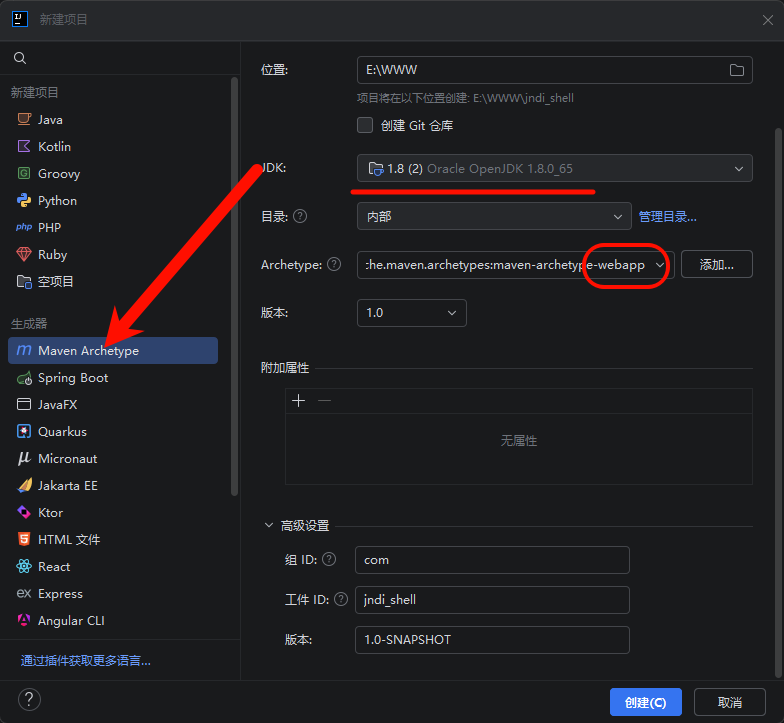Select the 空项目 empty project icon
The width and height of the screenshot is (784, 723).
tap(24, 281)
